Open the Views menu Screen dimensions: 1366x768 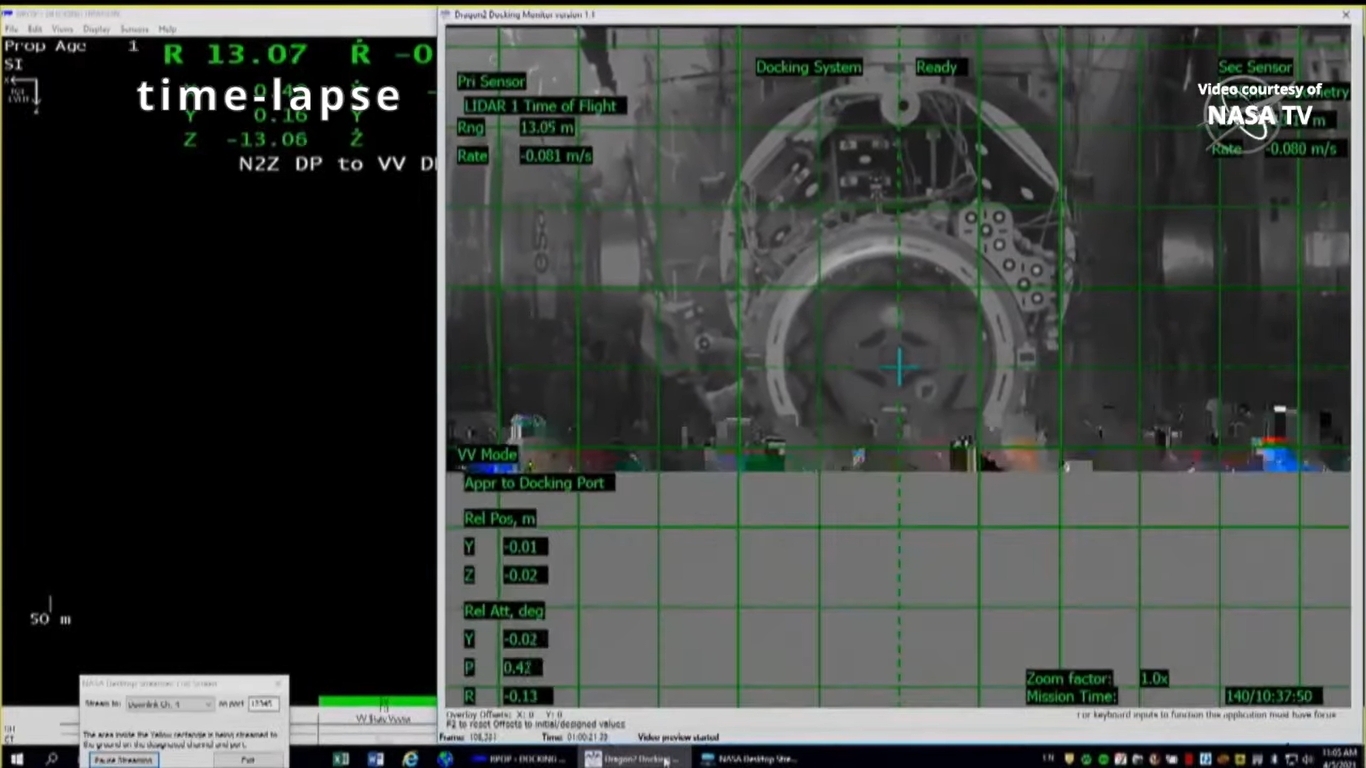coord(62,29)
